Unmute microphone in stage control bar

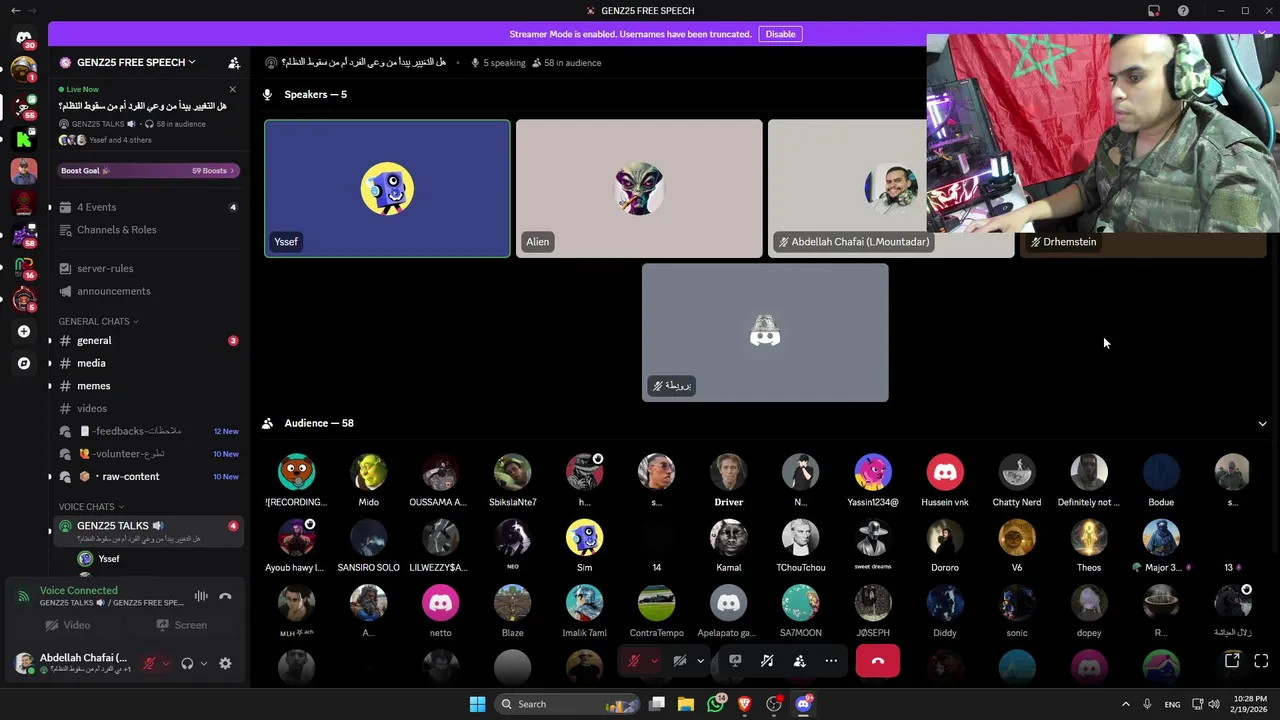[633, 661]
